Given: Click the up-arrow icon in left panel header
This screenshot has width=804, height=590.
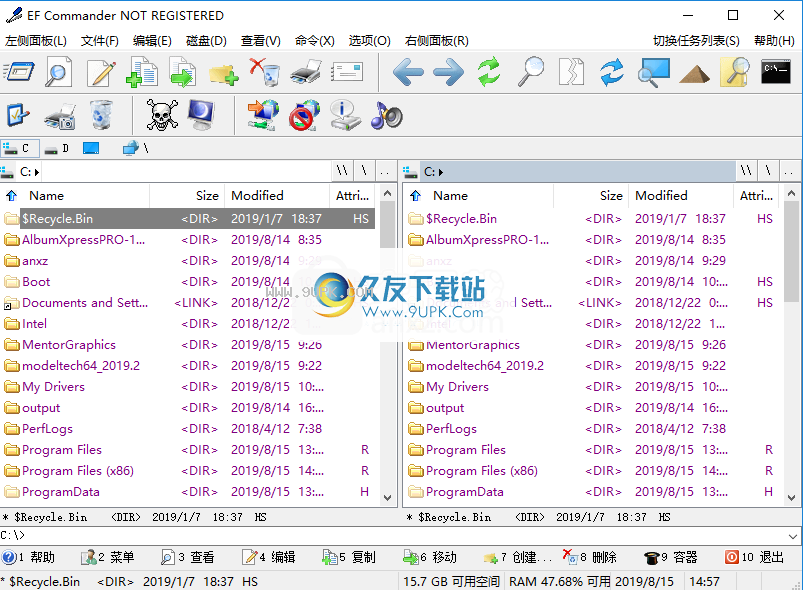Looking at the screenshot, I should pos(12,196).
